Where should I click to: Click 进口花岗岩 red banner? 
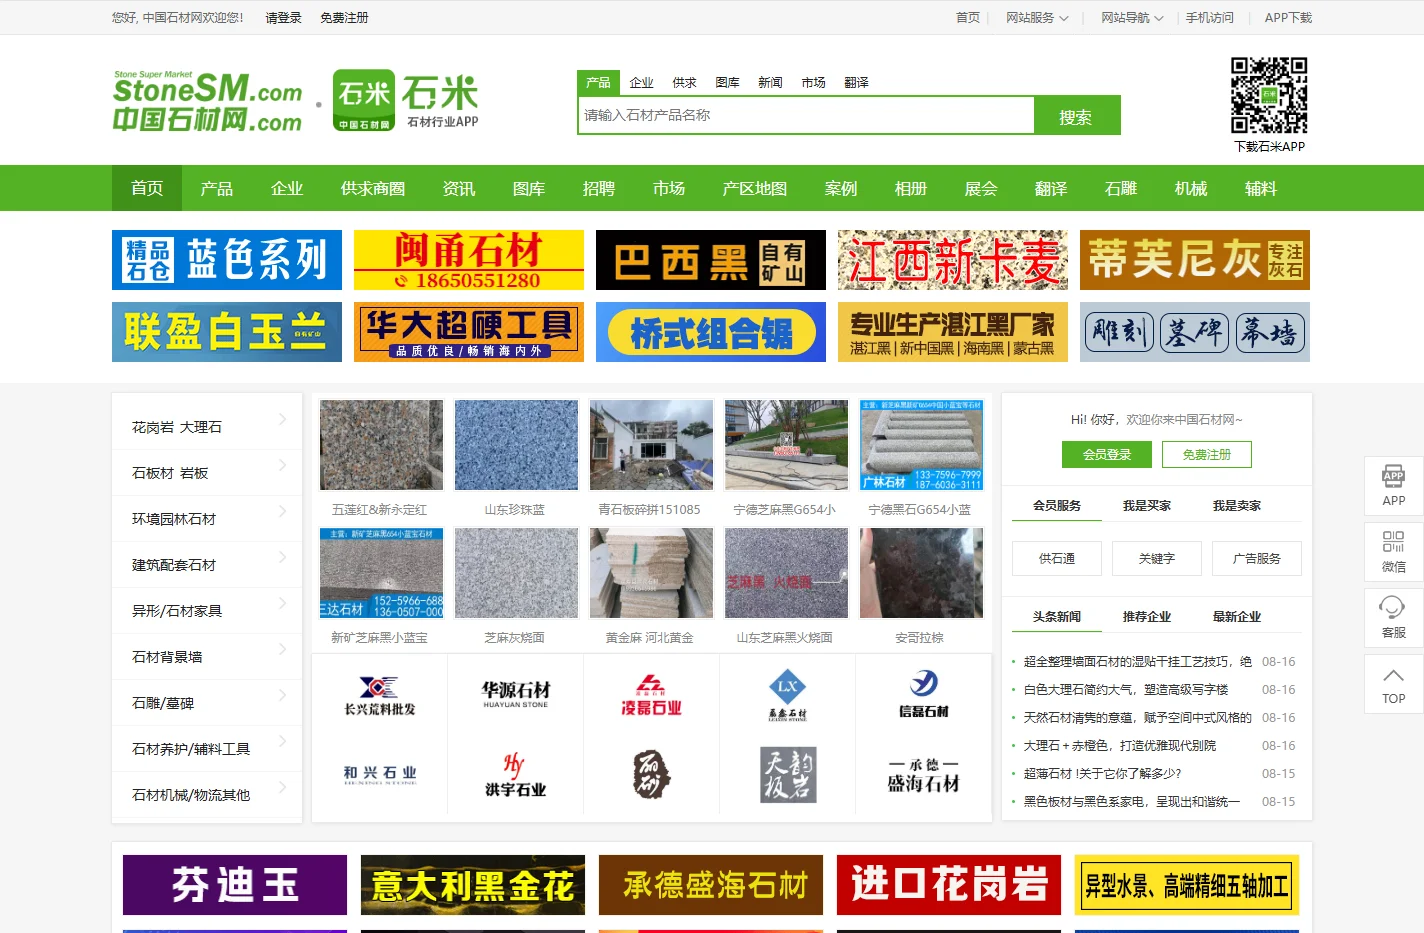[x=949, y=885]
